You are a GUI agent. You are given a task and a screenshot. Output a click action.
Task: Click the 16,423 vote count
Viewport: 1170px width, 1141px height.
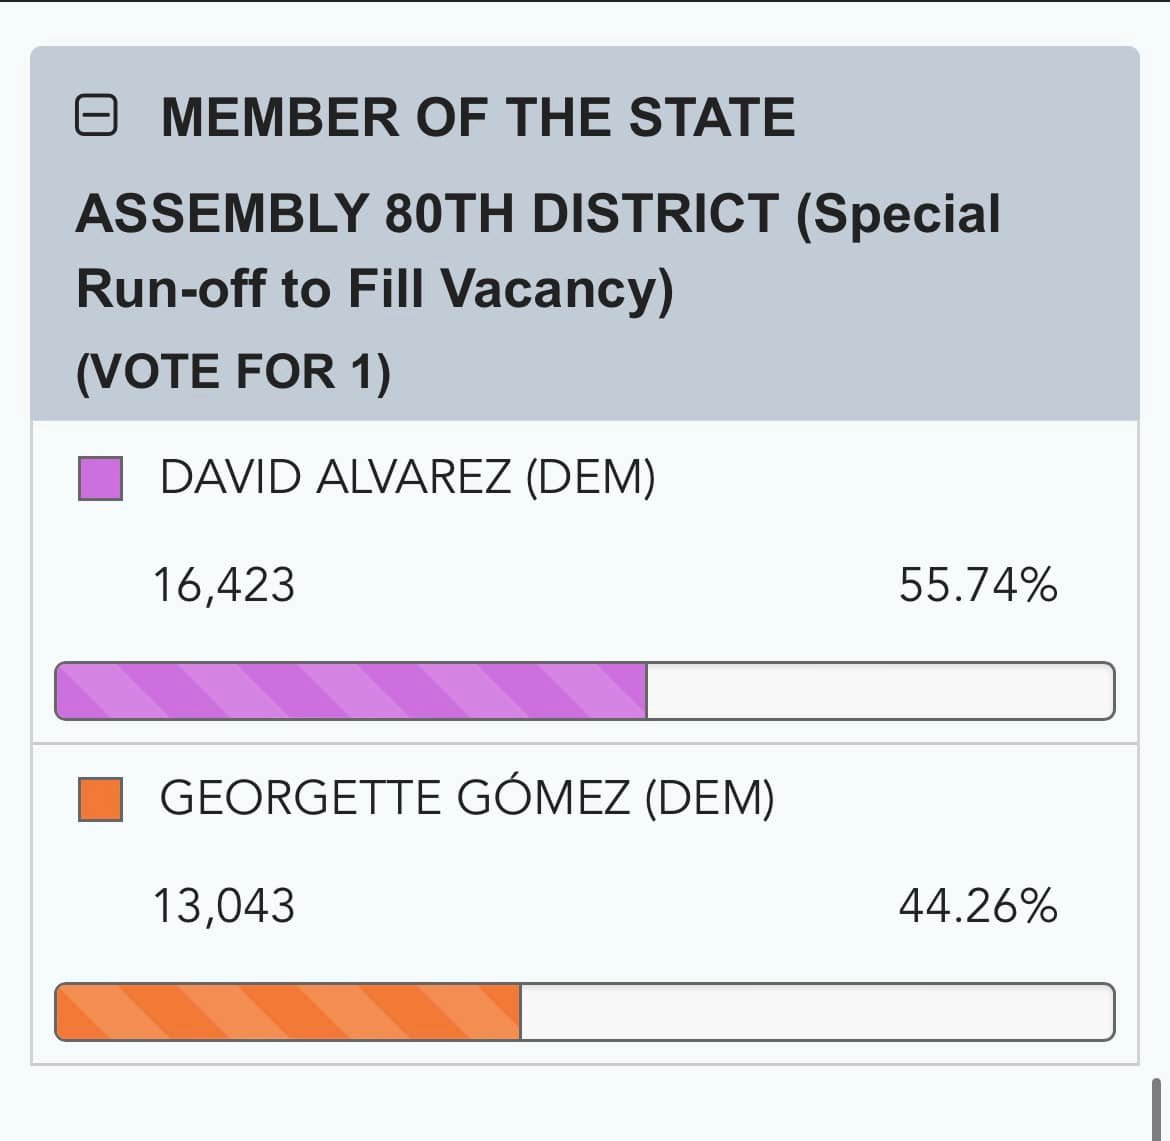[223, 585]
